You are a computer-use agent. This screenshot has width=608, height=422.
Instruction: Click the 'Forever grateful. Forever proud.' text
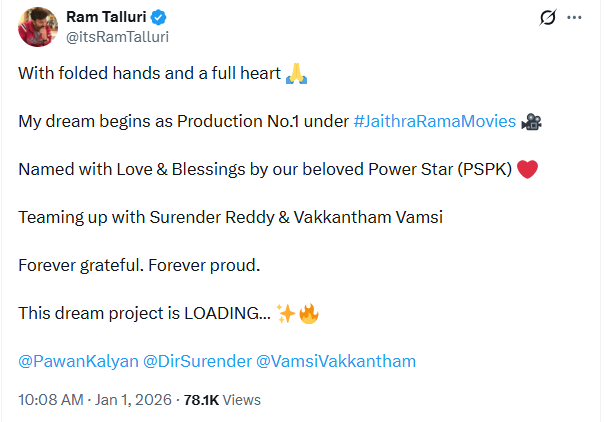click(139, 265)
